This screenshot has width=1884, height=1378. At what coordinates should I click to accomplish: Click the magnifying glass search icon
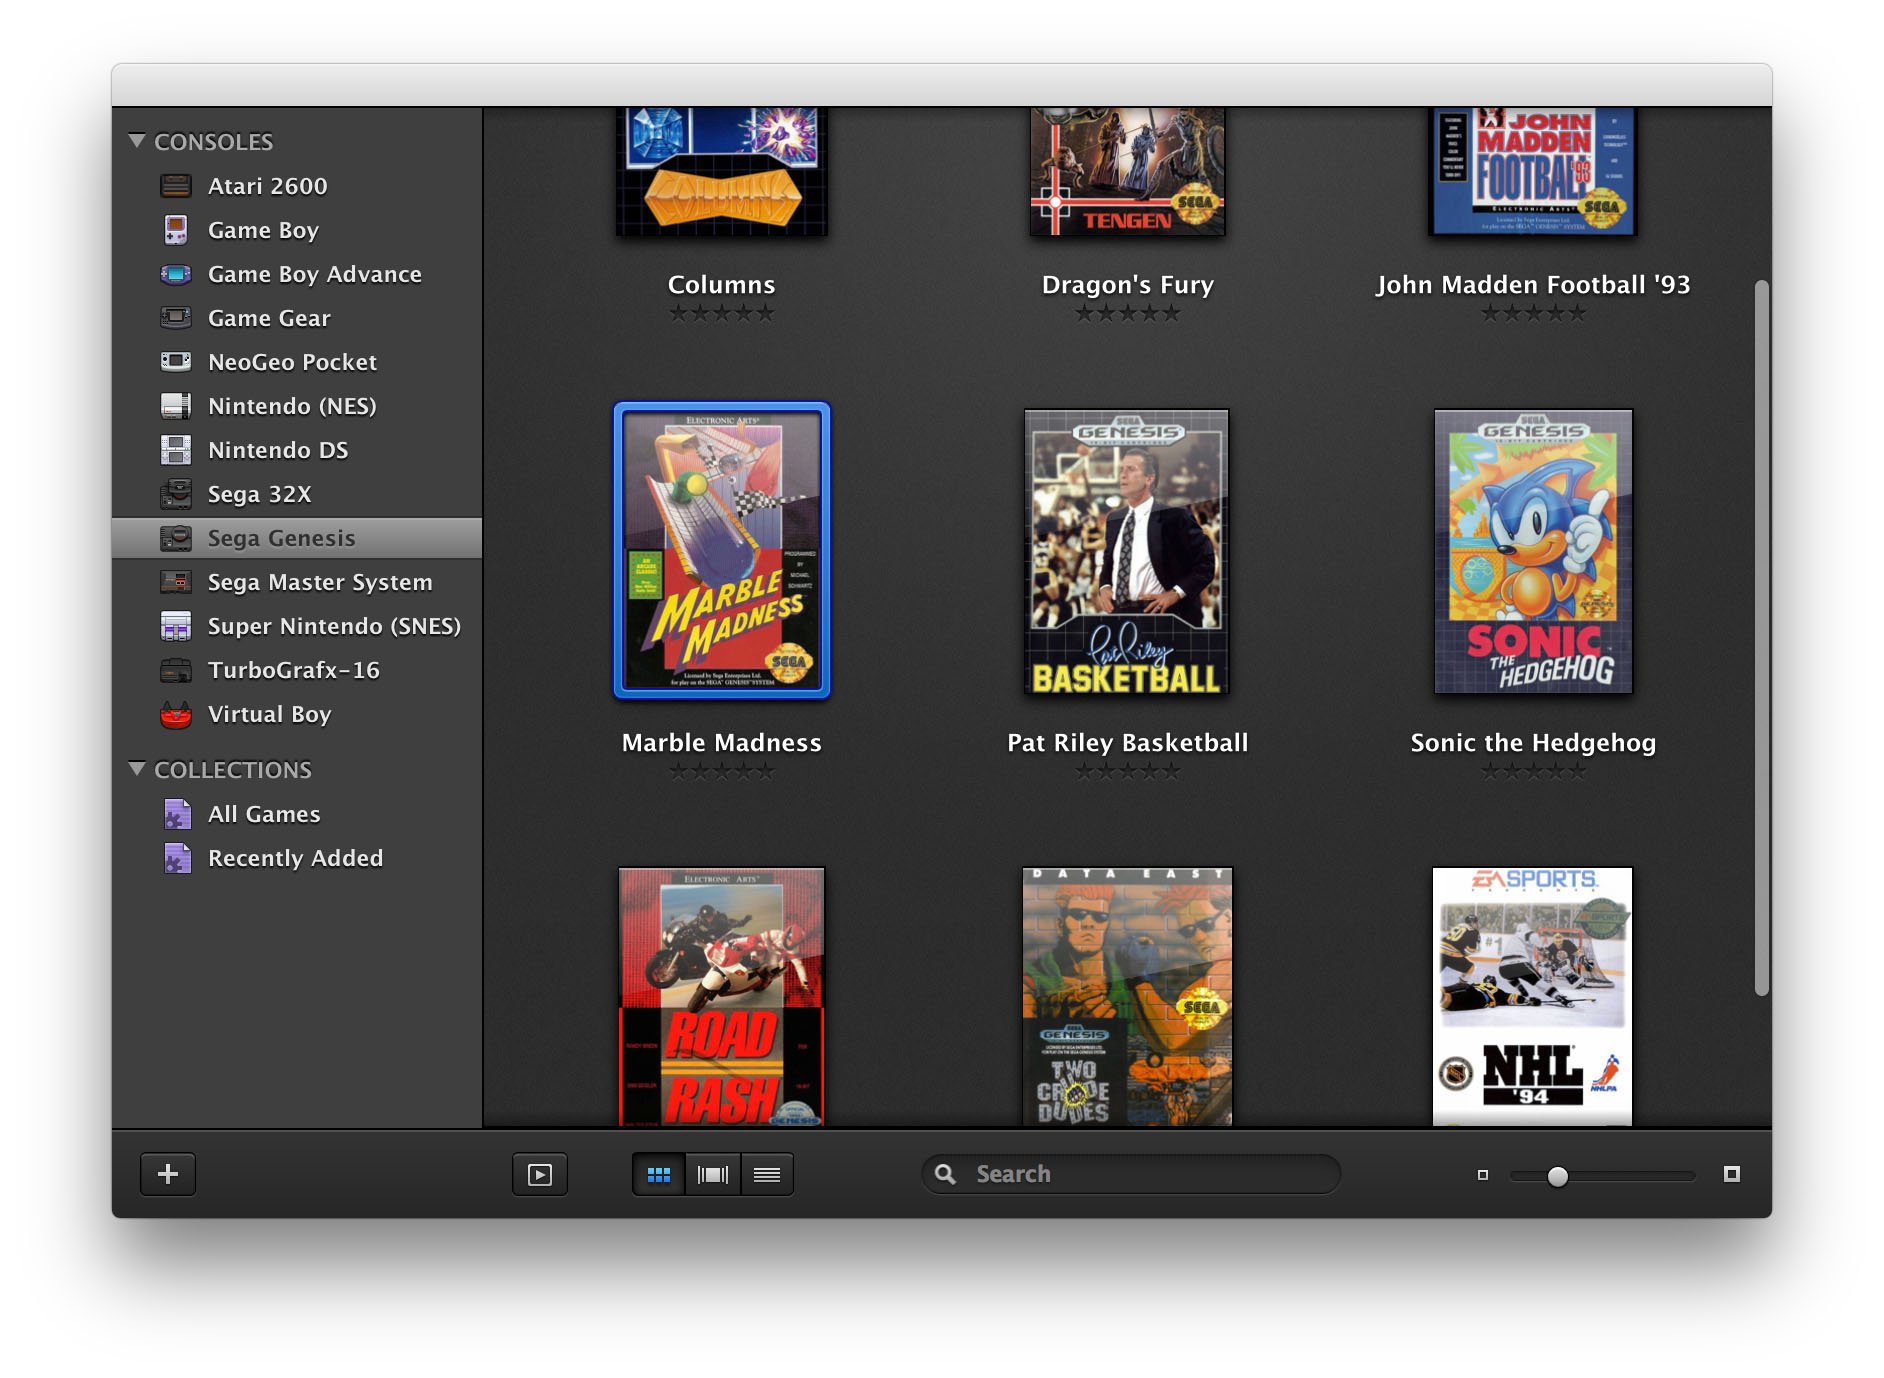[945, 1173]
